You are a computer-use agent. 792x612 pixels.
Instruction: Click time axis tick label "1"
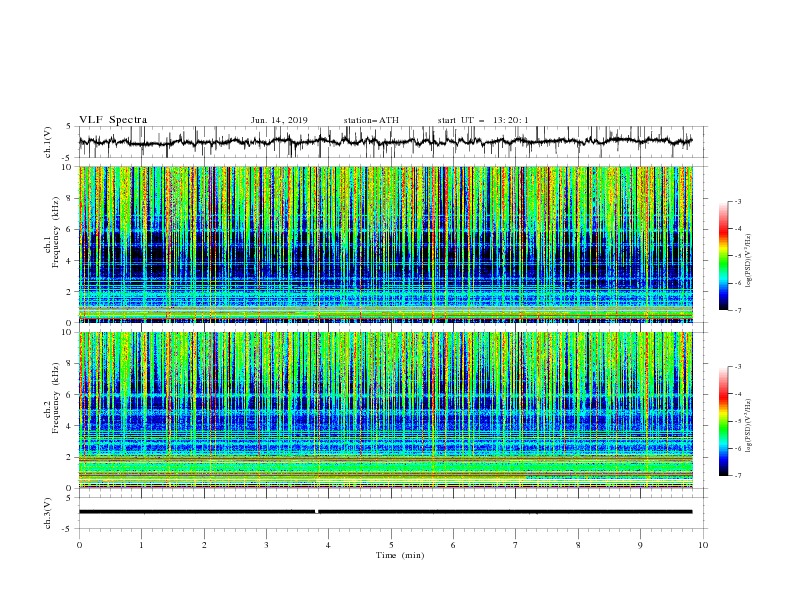[141, 545]
